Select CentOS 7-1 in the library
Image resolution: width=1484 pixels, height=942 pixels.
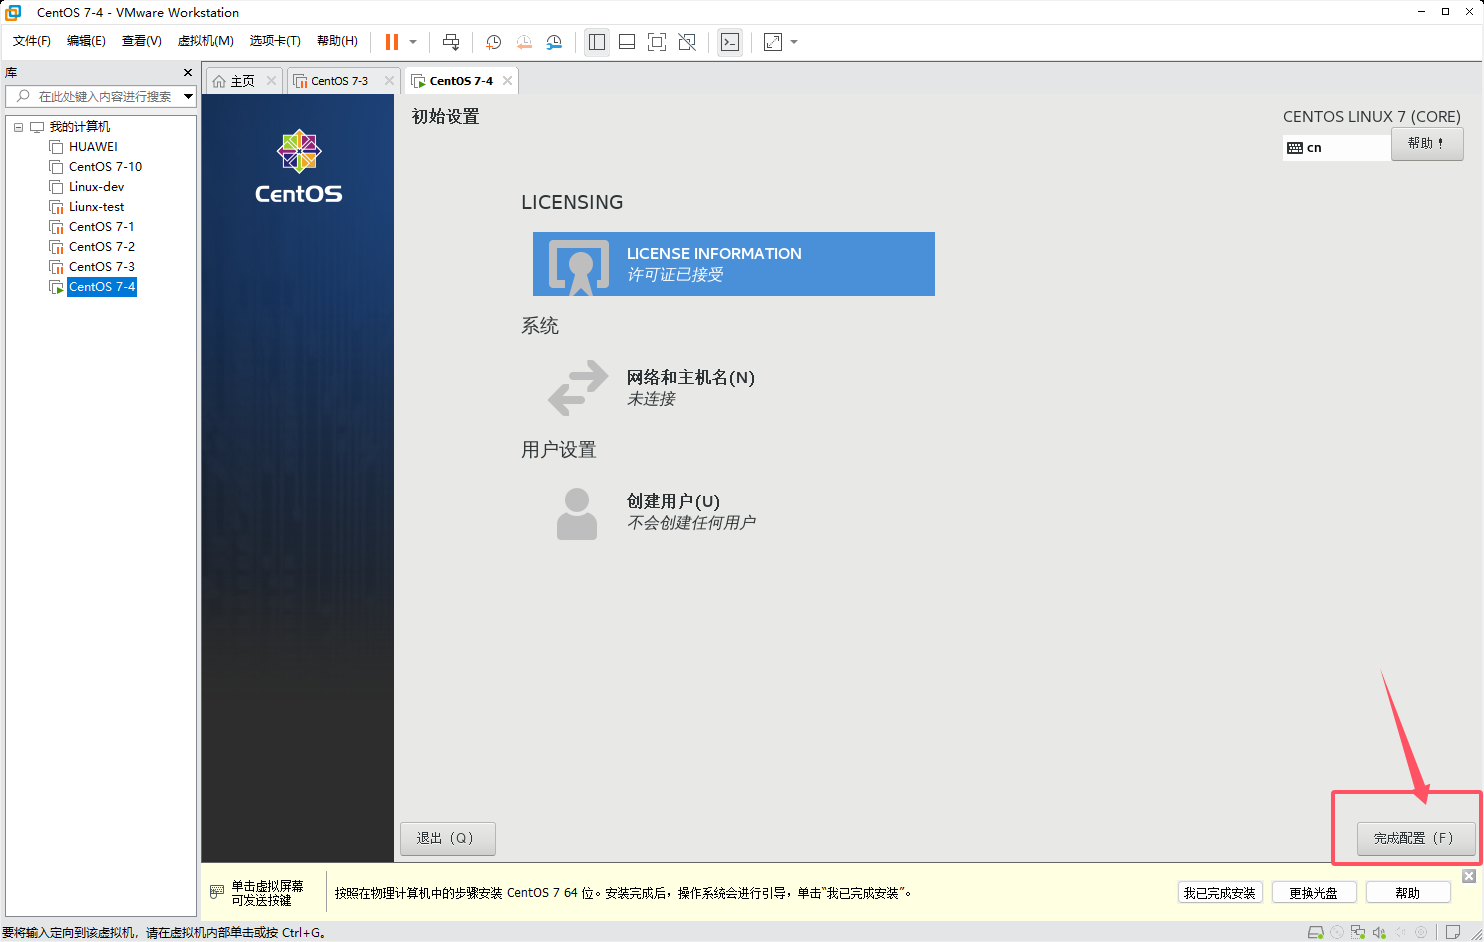101,227
